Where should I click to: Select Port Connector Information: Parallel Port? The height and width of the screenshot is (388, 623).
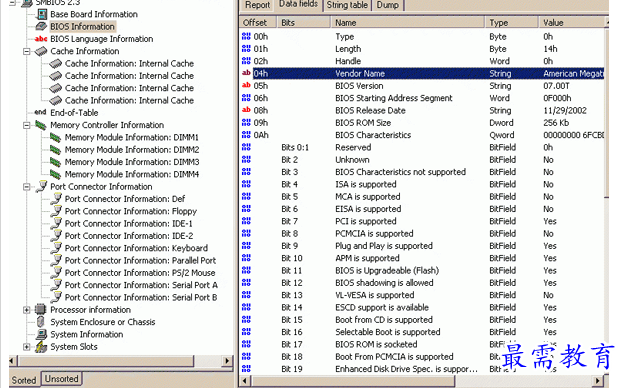point(140,261)
